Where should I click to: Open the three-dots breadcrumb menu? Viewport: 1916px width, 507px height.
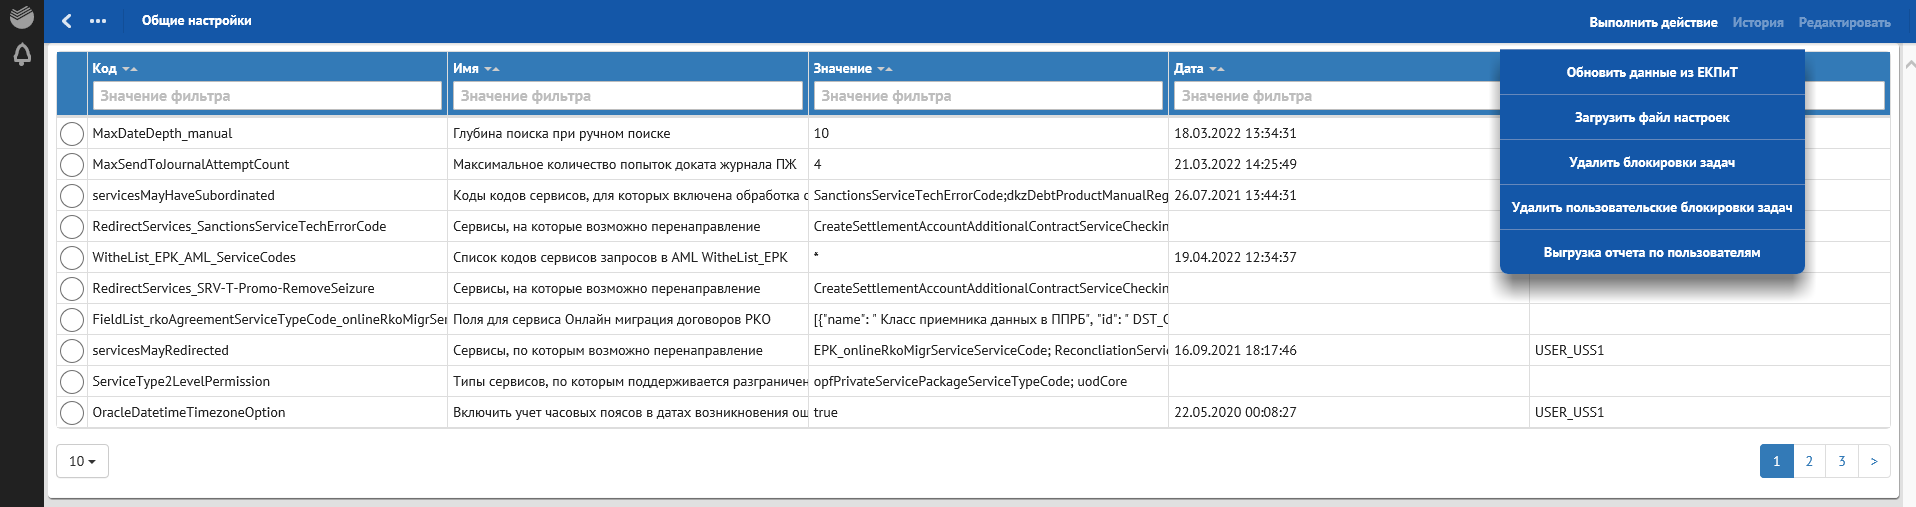pyautogui.click(x=98, y=21)
